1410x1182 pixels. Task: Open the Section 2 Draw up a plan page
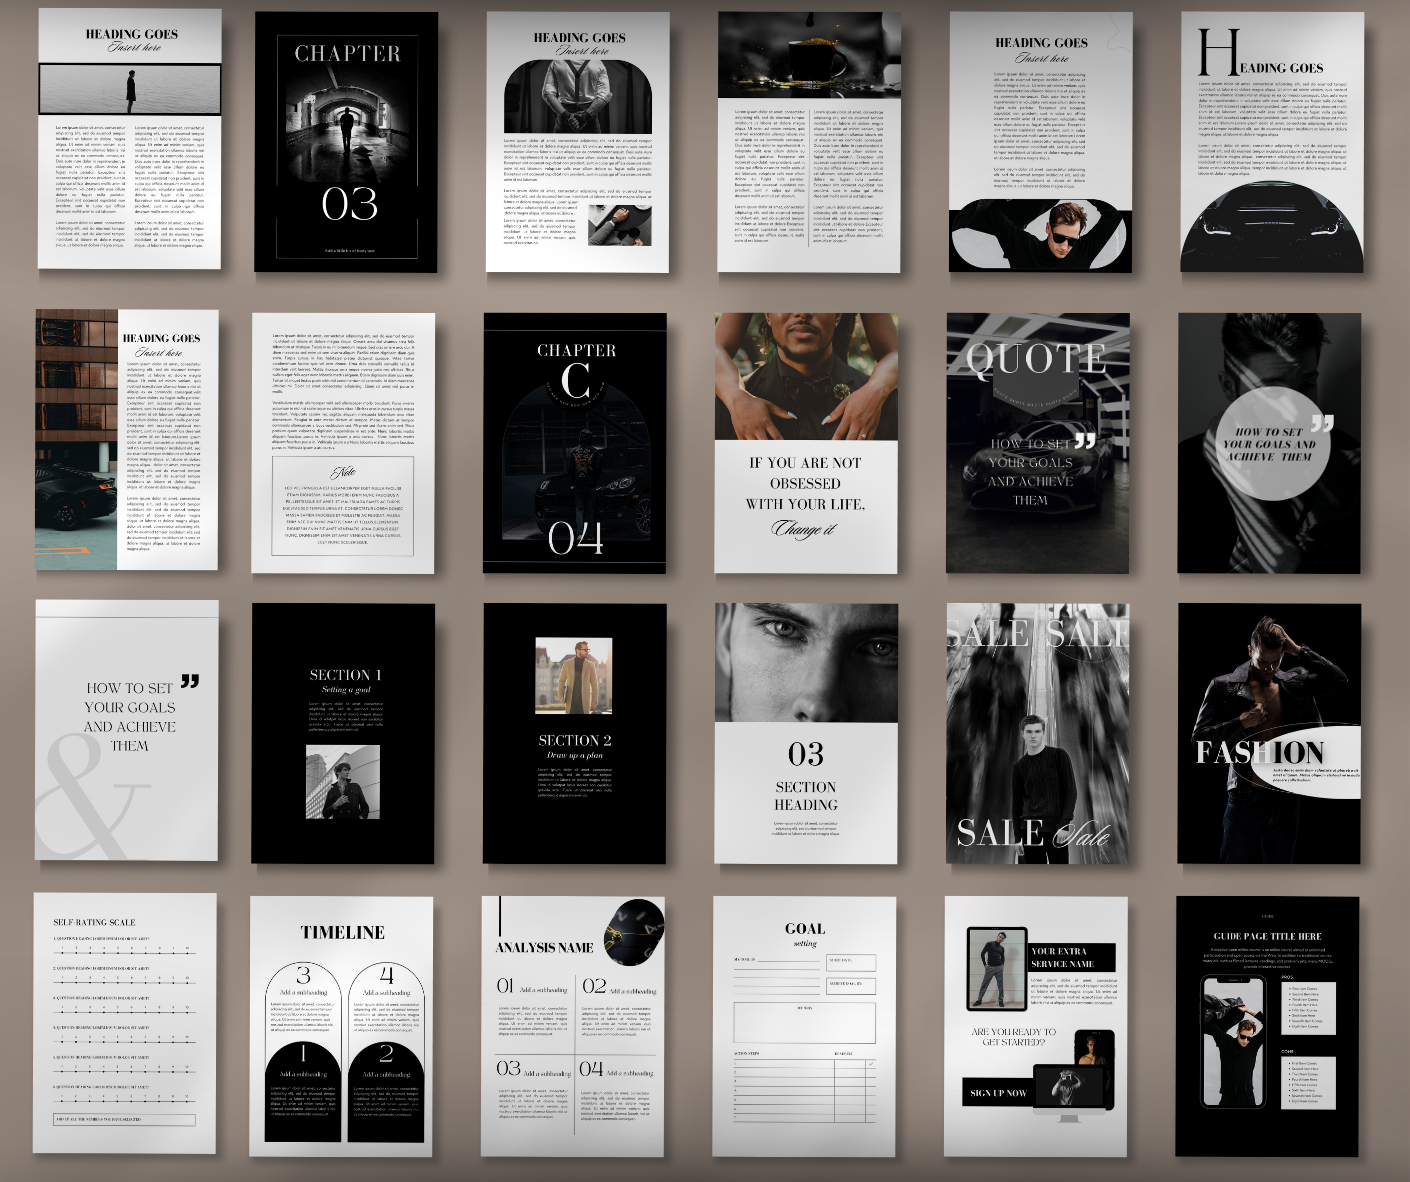point(574,733)
